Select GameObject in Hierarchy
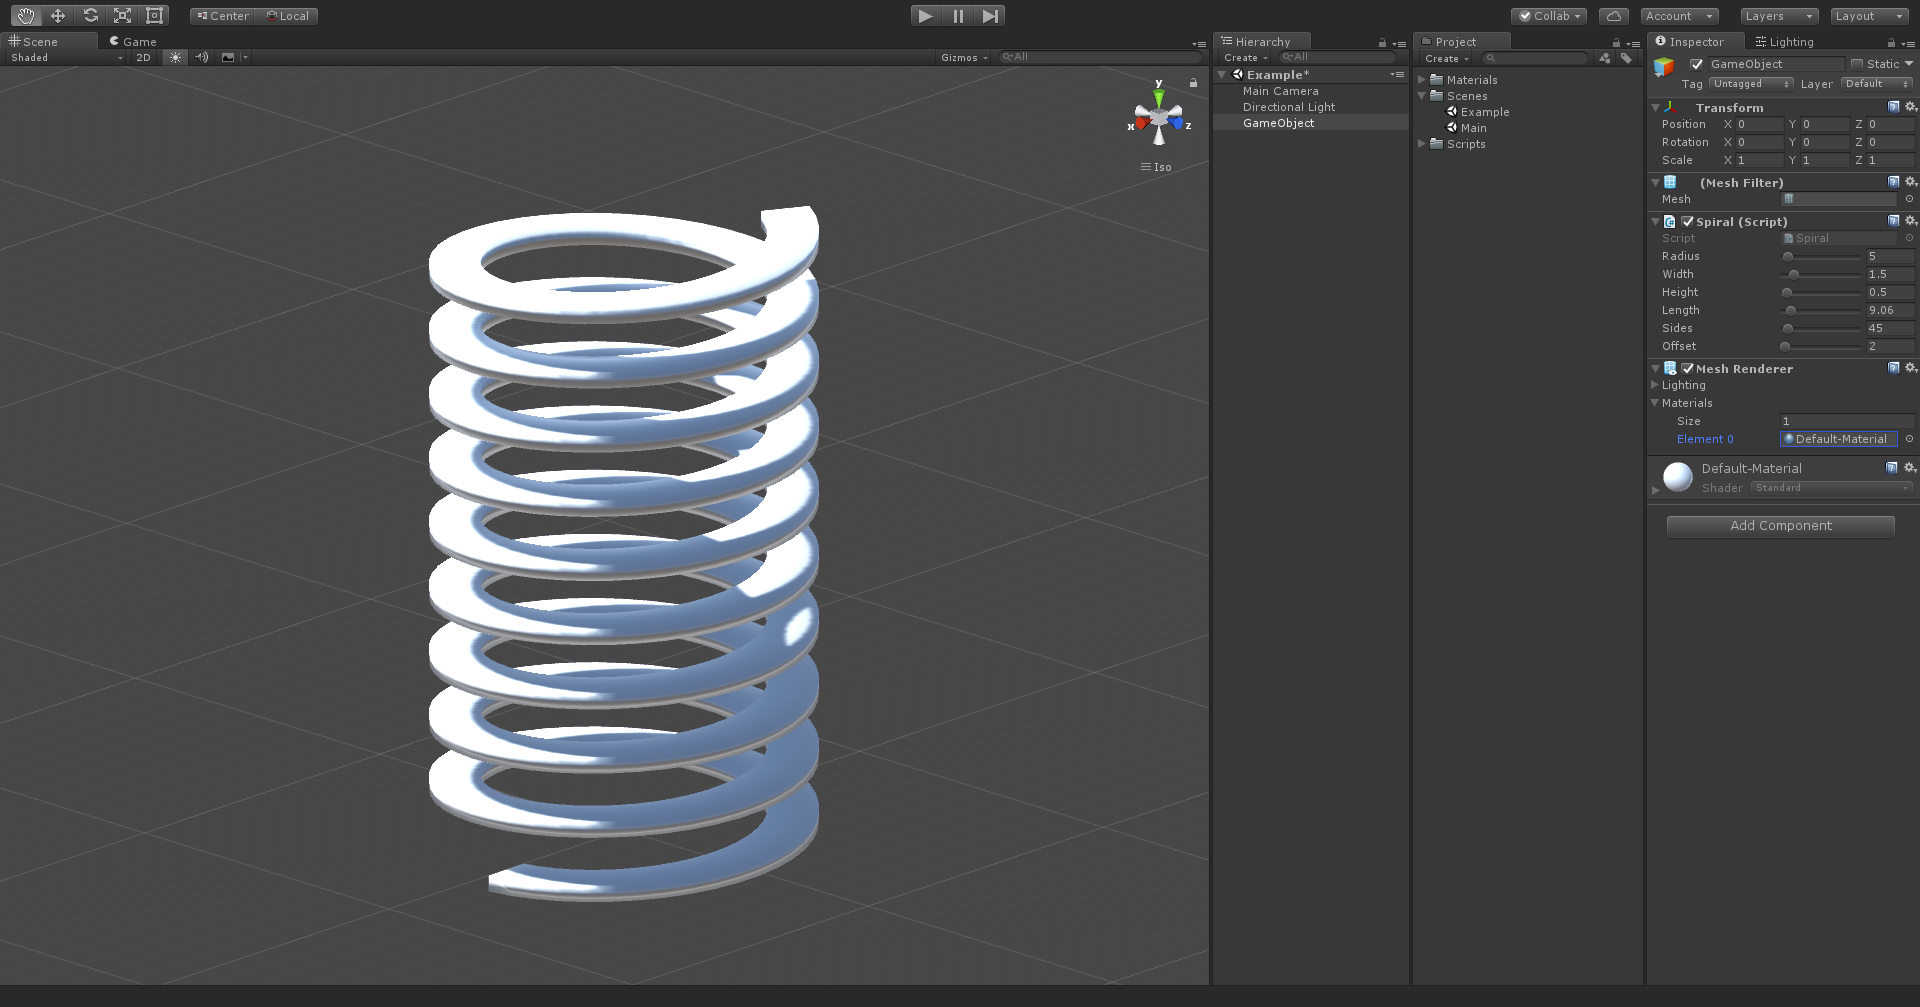The height and width of the screenshot is (1007, 1920). click(x=1278, y=123)
